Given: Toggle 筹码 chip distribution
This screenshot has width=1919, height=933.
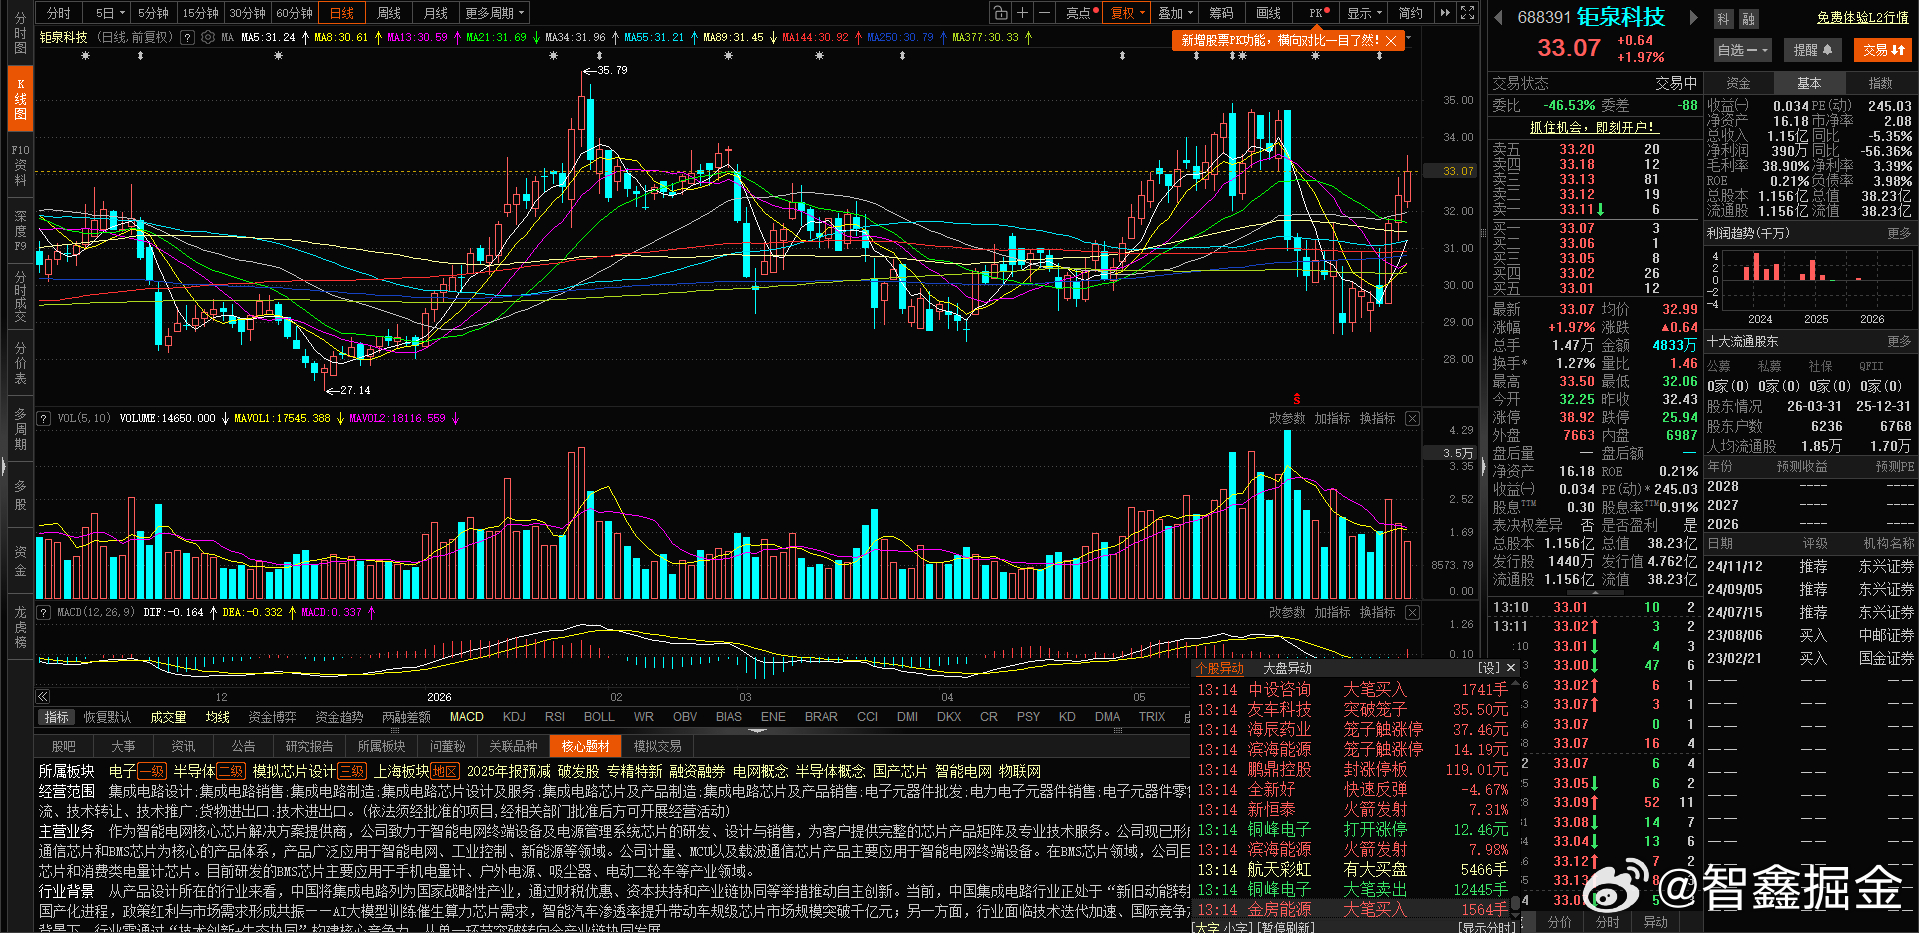Looking at the screenshot, I should tap(1222, 13).
